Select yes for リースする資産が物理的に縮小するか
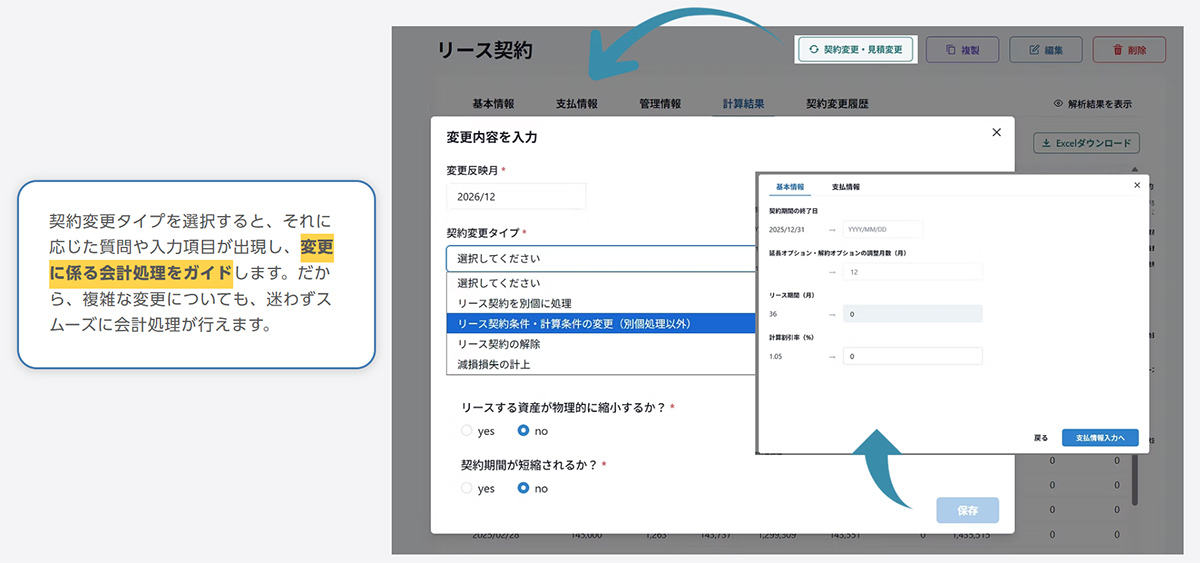 (467, 431)
